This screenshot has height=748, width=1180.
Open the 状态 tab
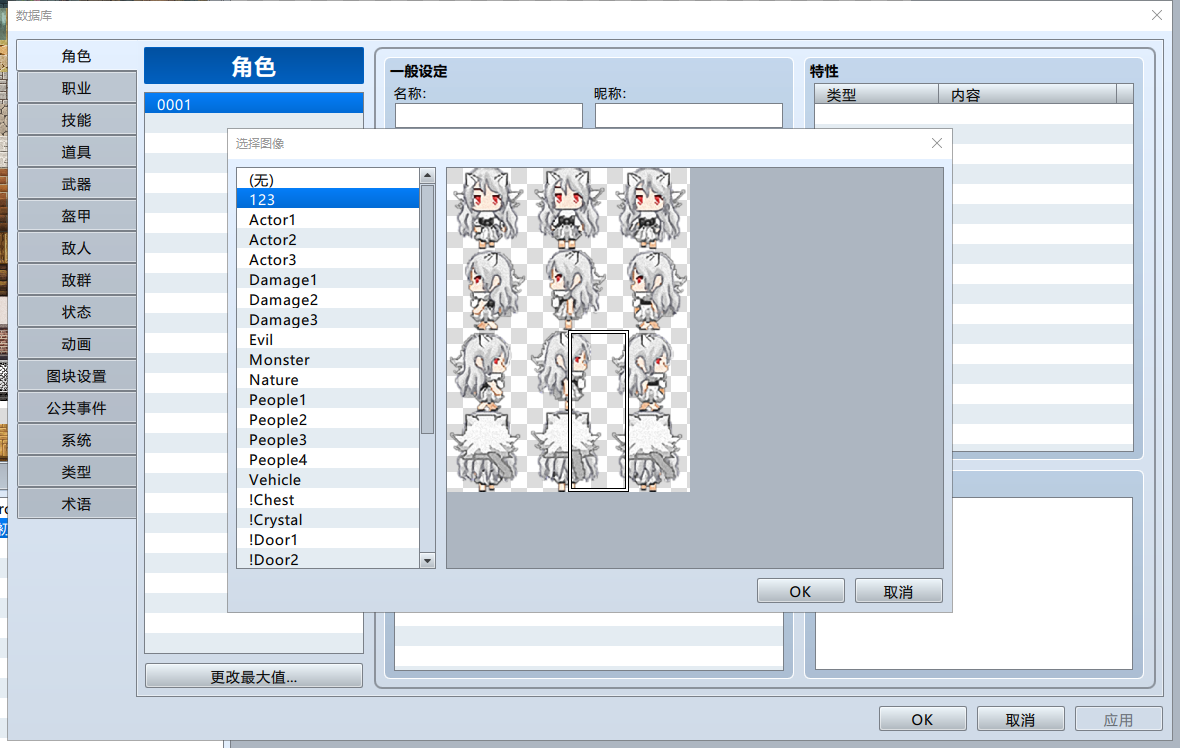[76, 312]
